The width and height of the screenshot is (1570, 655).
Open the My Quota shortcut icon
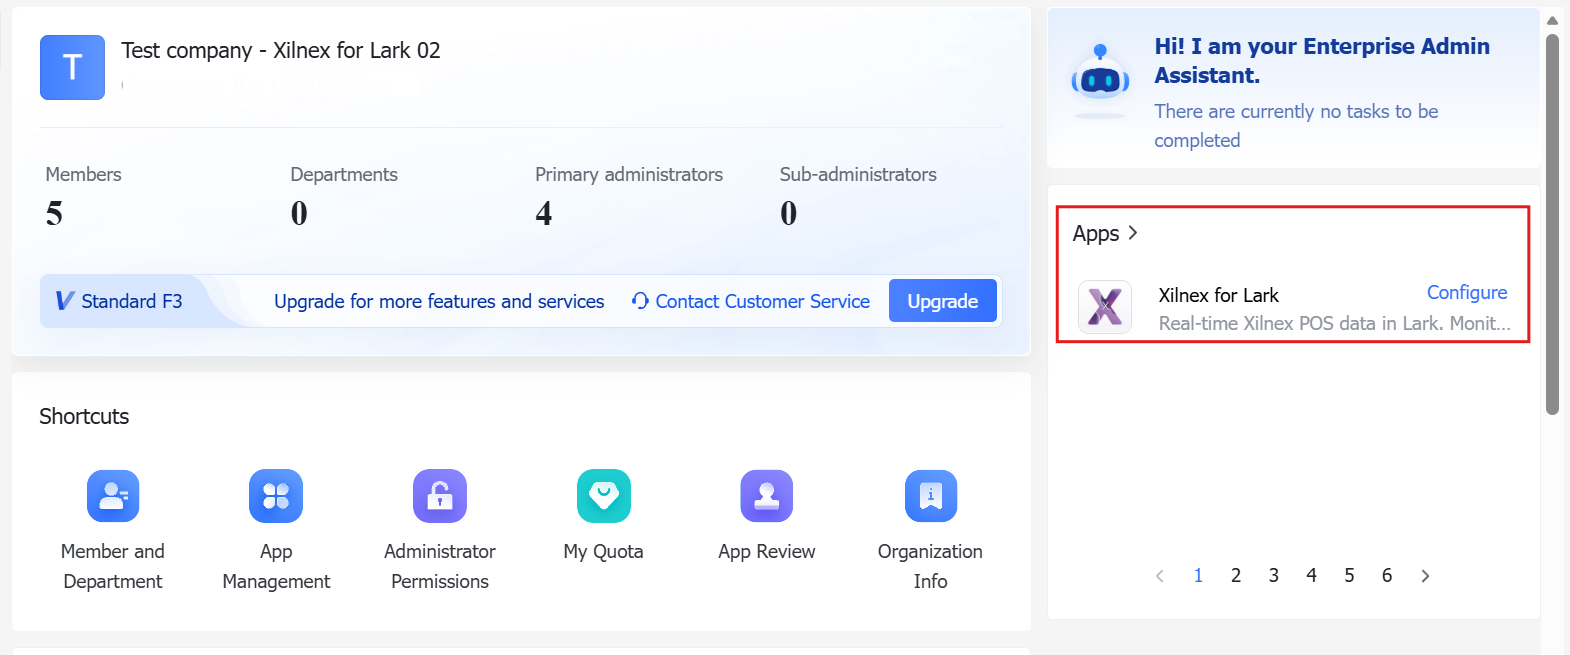604,496
